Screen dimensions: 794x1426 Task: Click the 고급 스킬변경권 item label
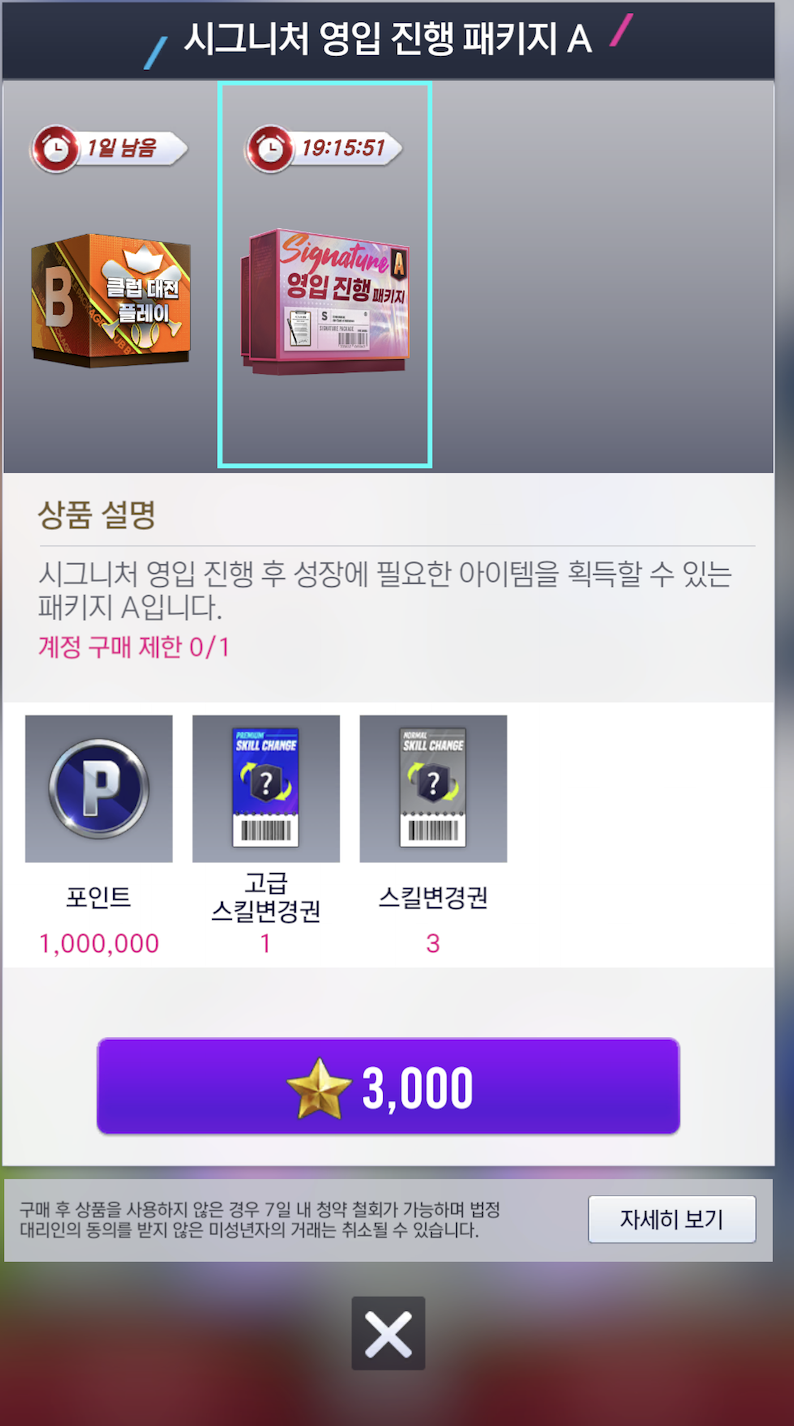266,897
